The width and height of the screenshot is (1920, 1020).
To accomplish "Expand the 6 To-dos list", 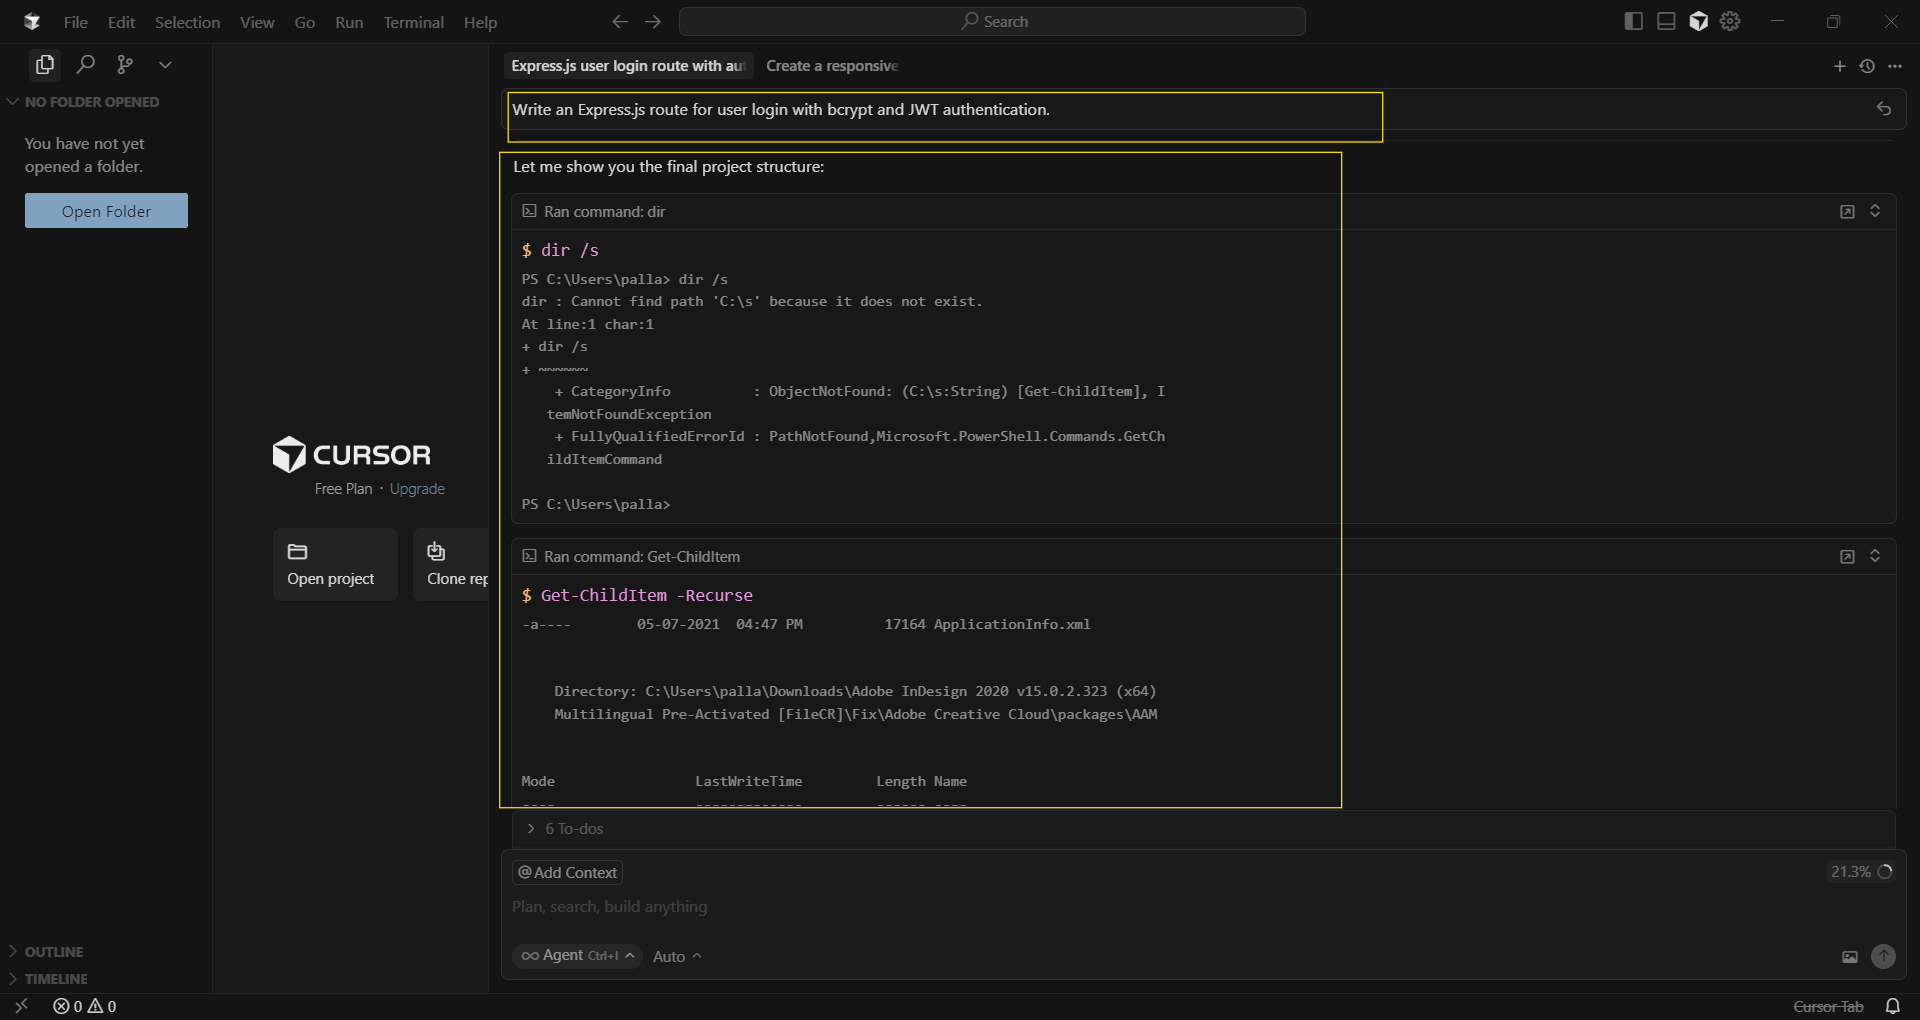I will (573, 828).
